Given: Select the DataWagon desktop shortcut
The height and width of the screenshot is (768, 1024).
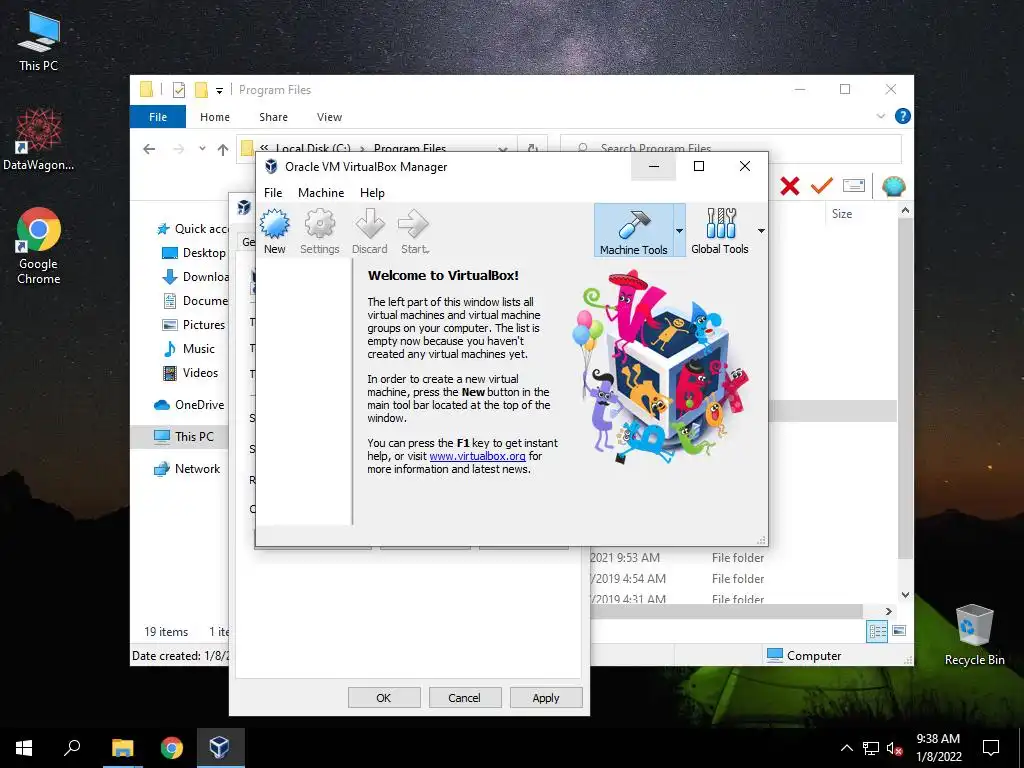Looking at the screenshot, I should pyautogui.click(x=39, y=140).
